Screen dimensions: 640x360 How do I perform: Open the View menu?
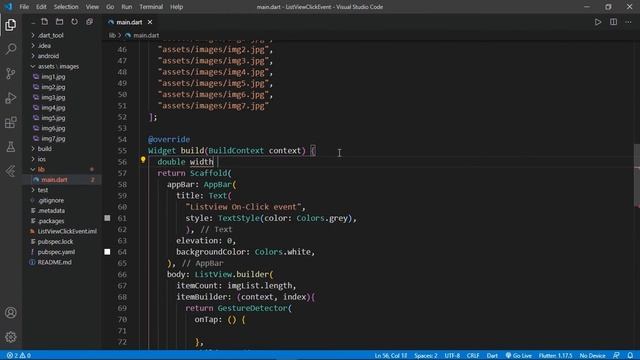92,7
